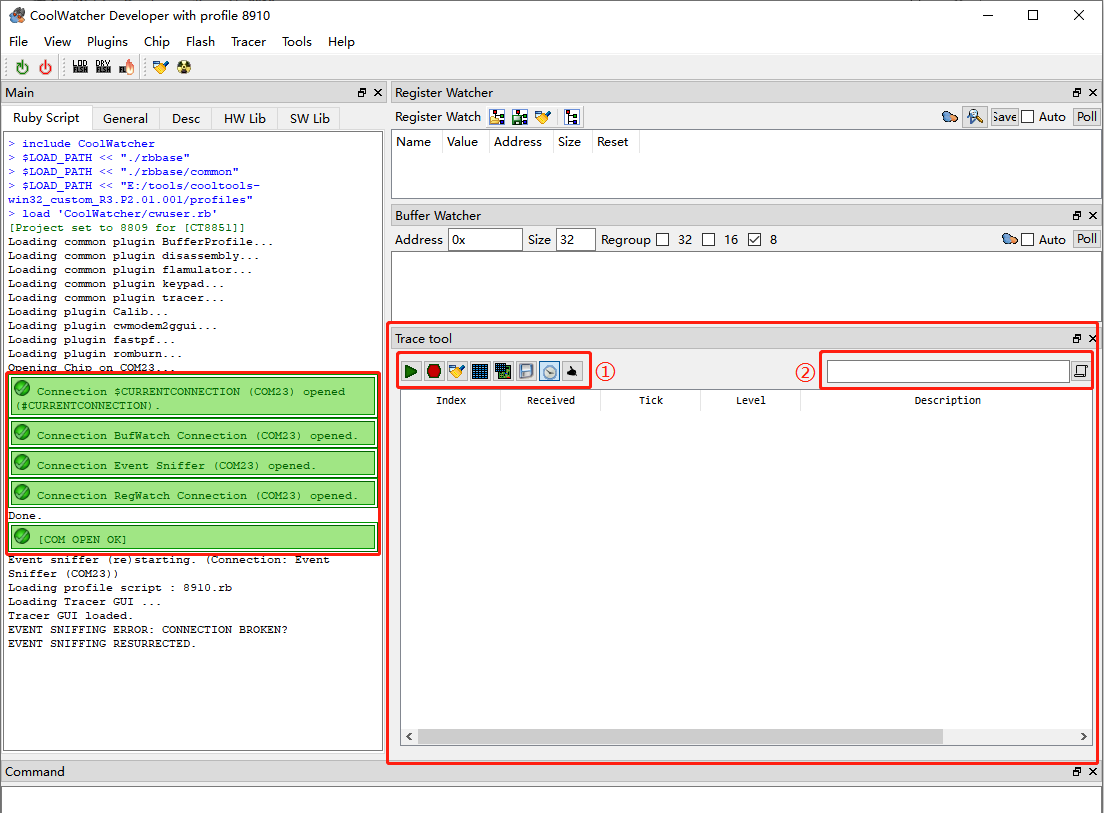Open the Tools menu
This screenshot has height=813, width=1104.
pyautogui.click(x=296, y=42)
